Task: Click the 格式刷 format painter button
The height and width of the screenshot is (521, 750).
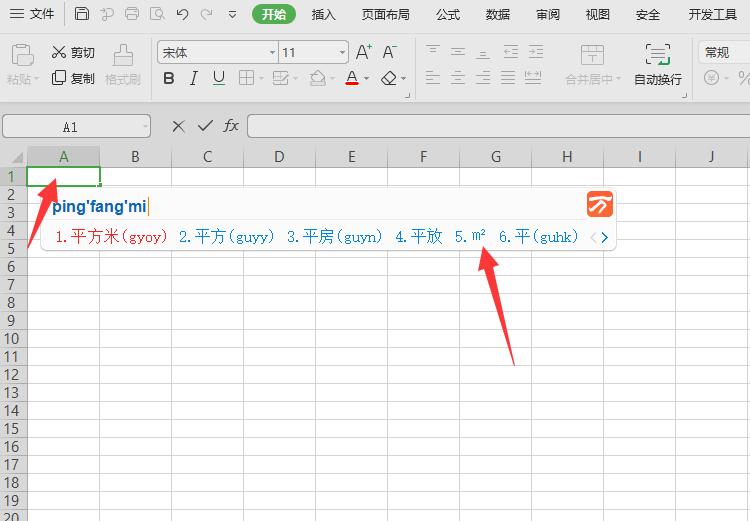Action: pyautogui.click(x=123, y=65)
